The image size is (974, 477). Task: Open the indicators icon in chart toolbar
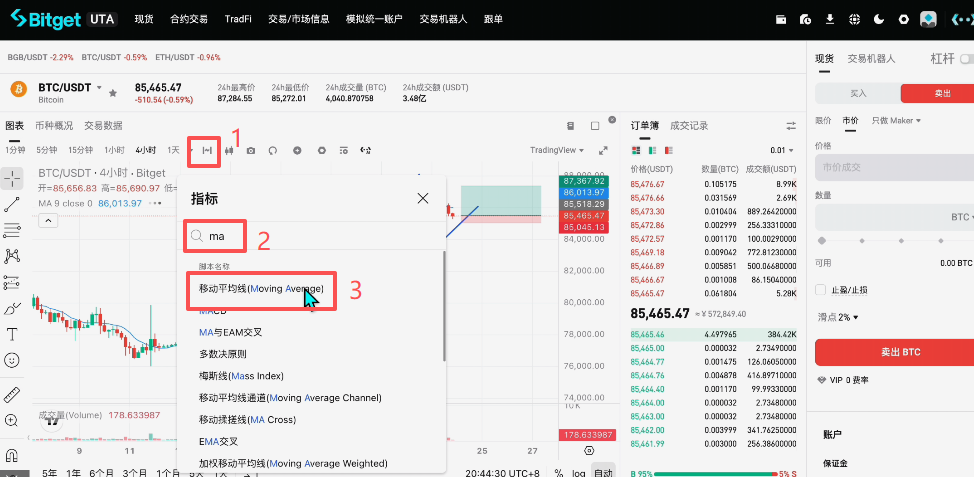click(x=207, y=150)
